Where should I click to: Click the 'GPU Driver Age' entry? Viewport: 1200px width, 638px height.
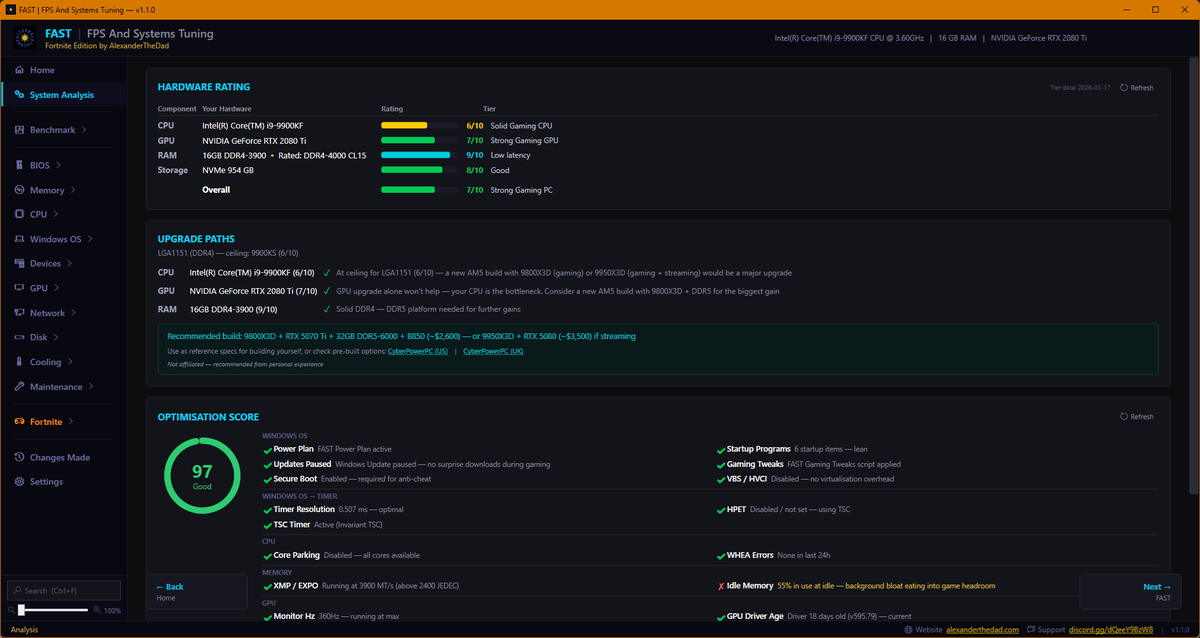[x=756, y=616]
